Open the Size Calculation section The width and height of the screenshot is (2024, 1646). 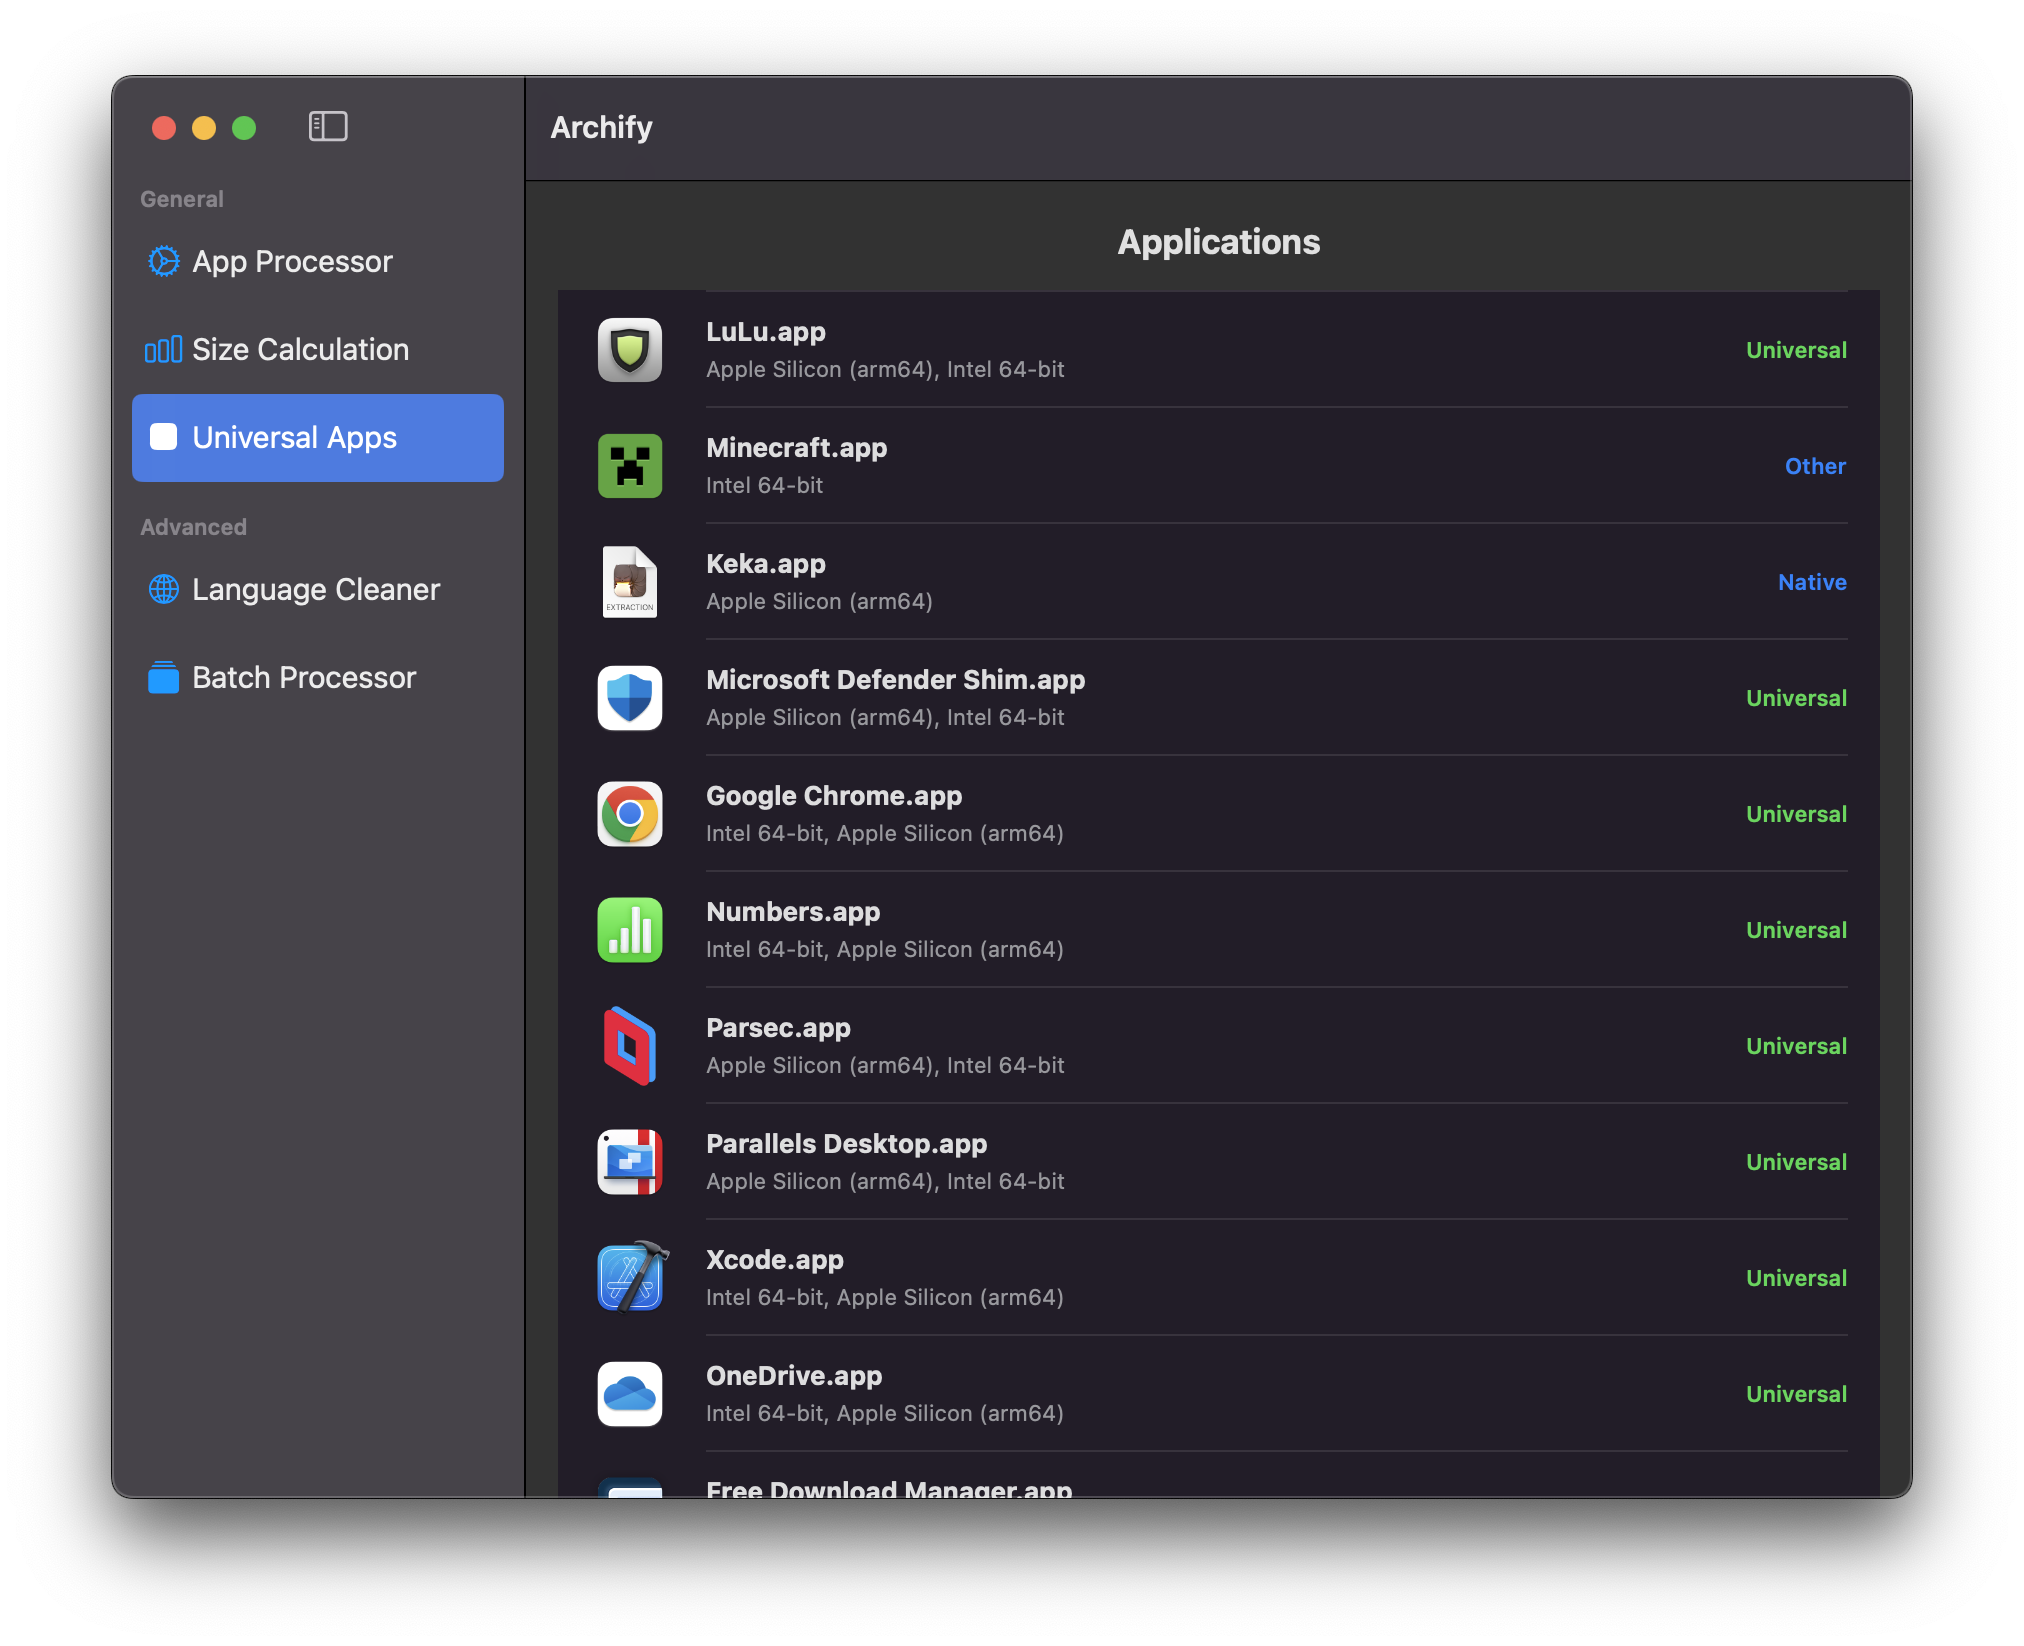point(318,350)
